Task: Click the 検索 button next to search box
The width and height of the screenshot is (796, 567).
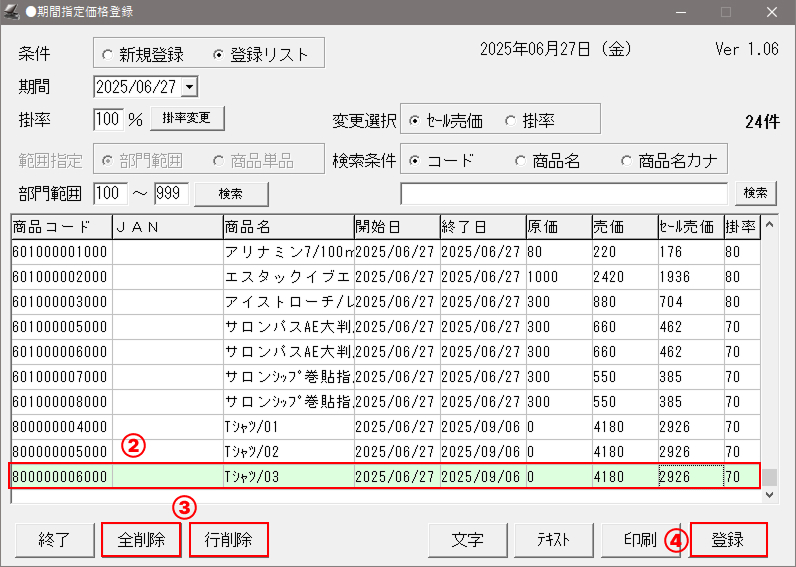Action: click(x=755, y=193)
